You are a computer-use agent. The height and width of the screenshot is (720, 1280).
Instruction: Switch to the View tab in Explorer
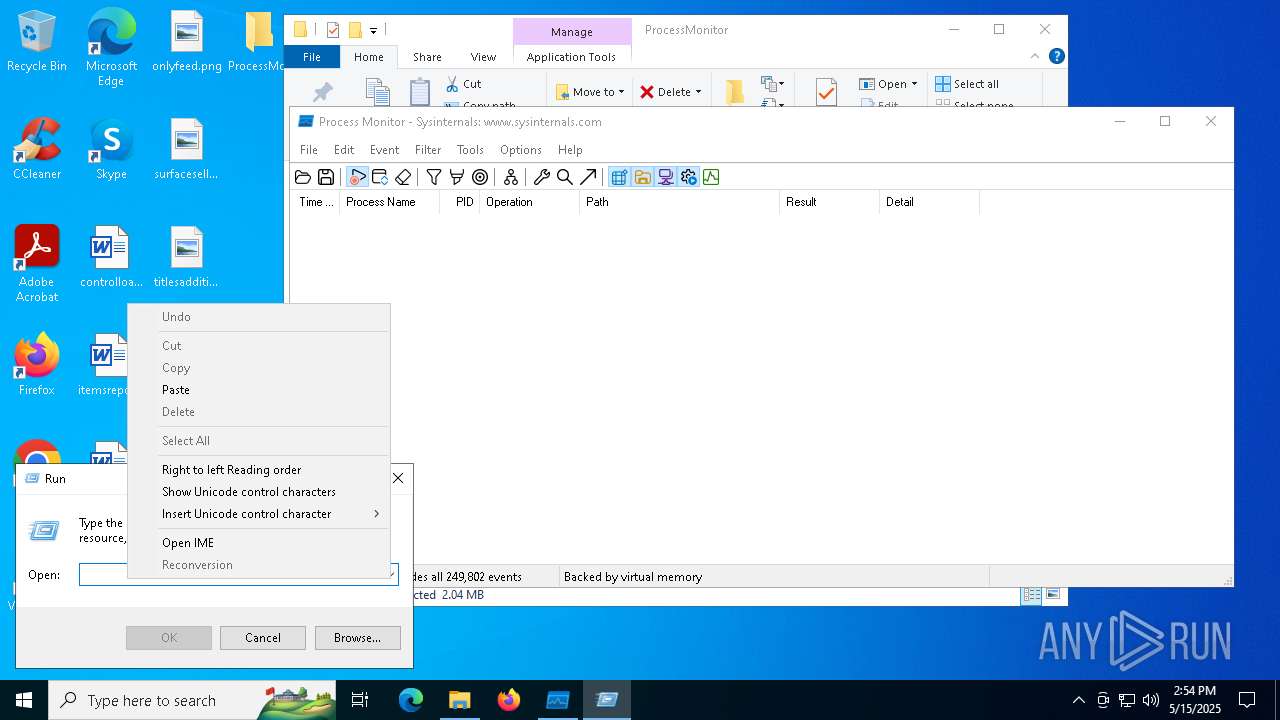click(483, 57)
